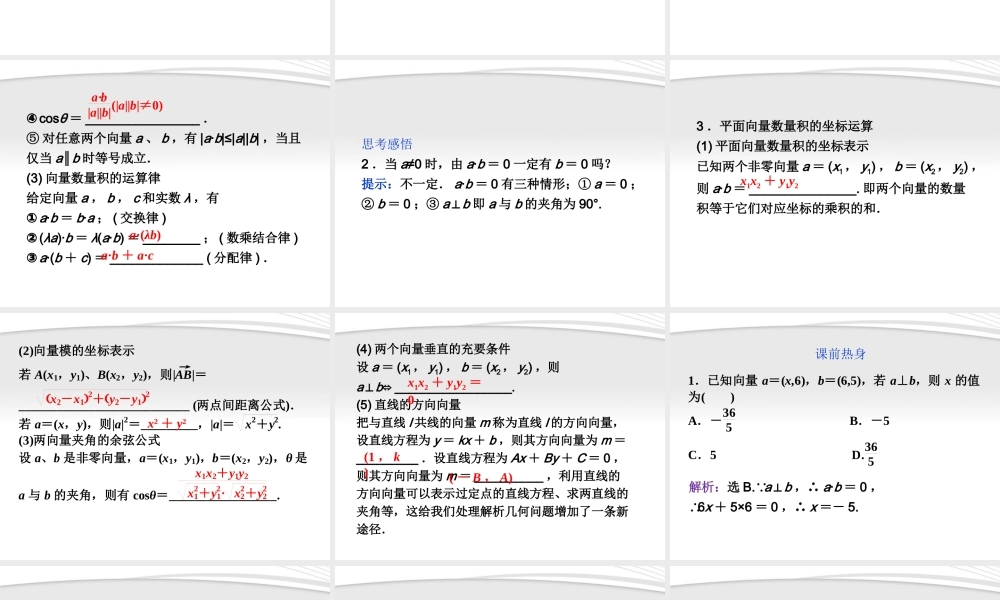Click the heading '(5) 直线的方向向量'
Viewport: 1000px width, 600px height.
click(x=408, y=405)
